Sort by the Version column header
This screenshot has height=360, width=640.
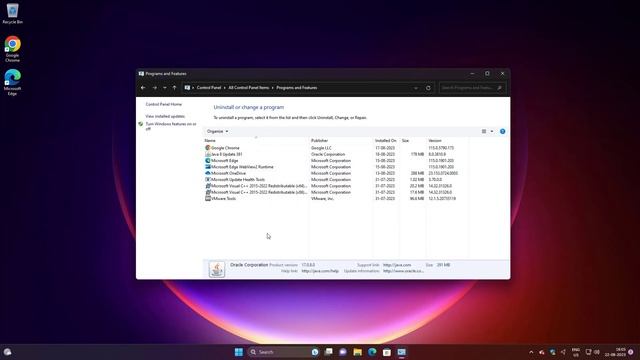tap(447, 140)
